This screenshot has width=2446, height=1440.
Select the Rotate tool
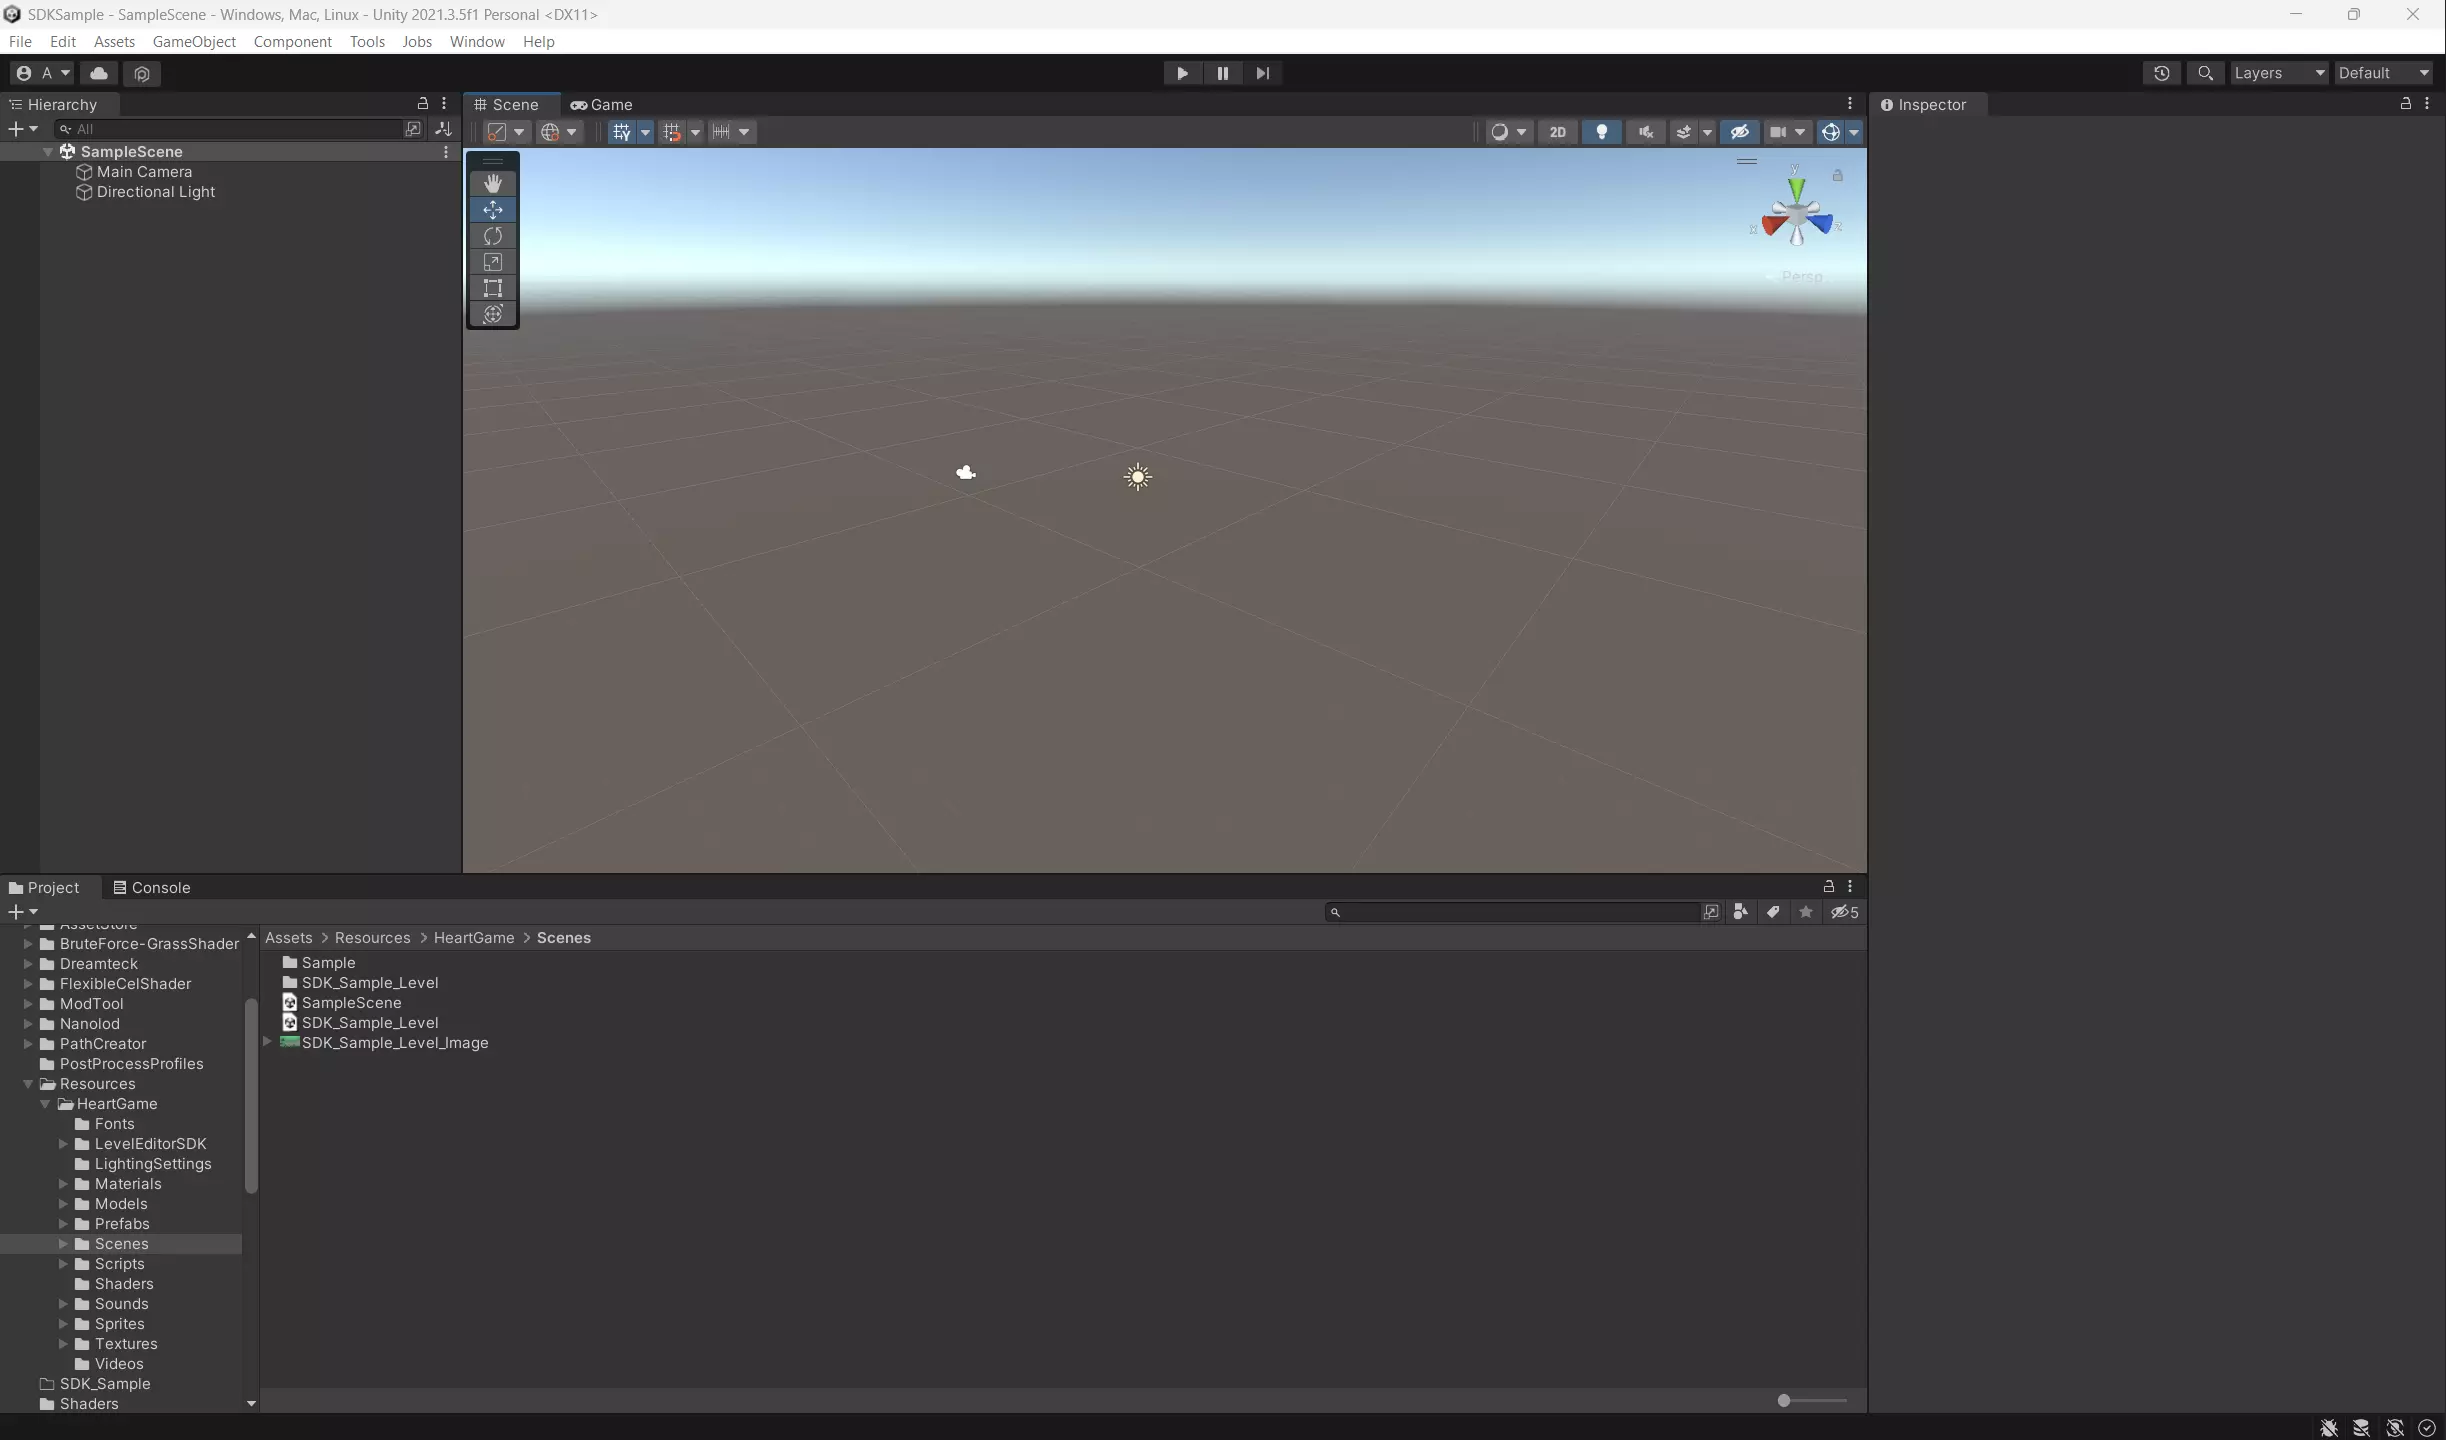tap(492, 236)
